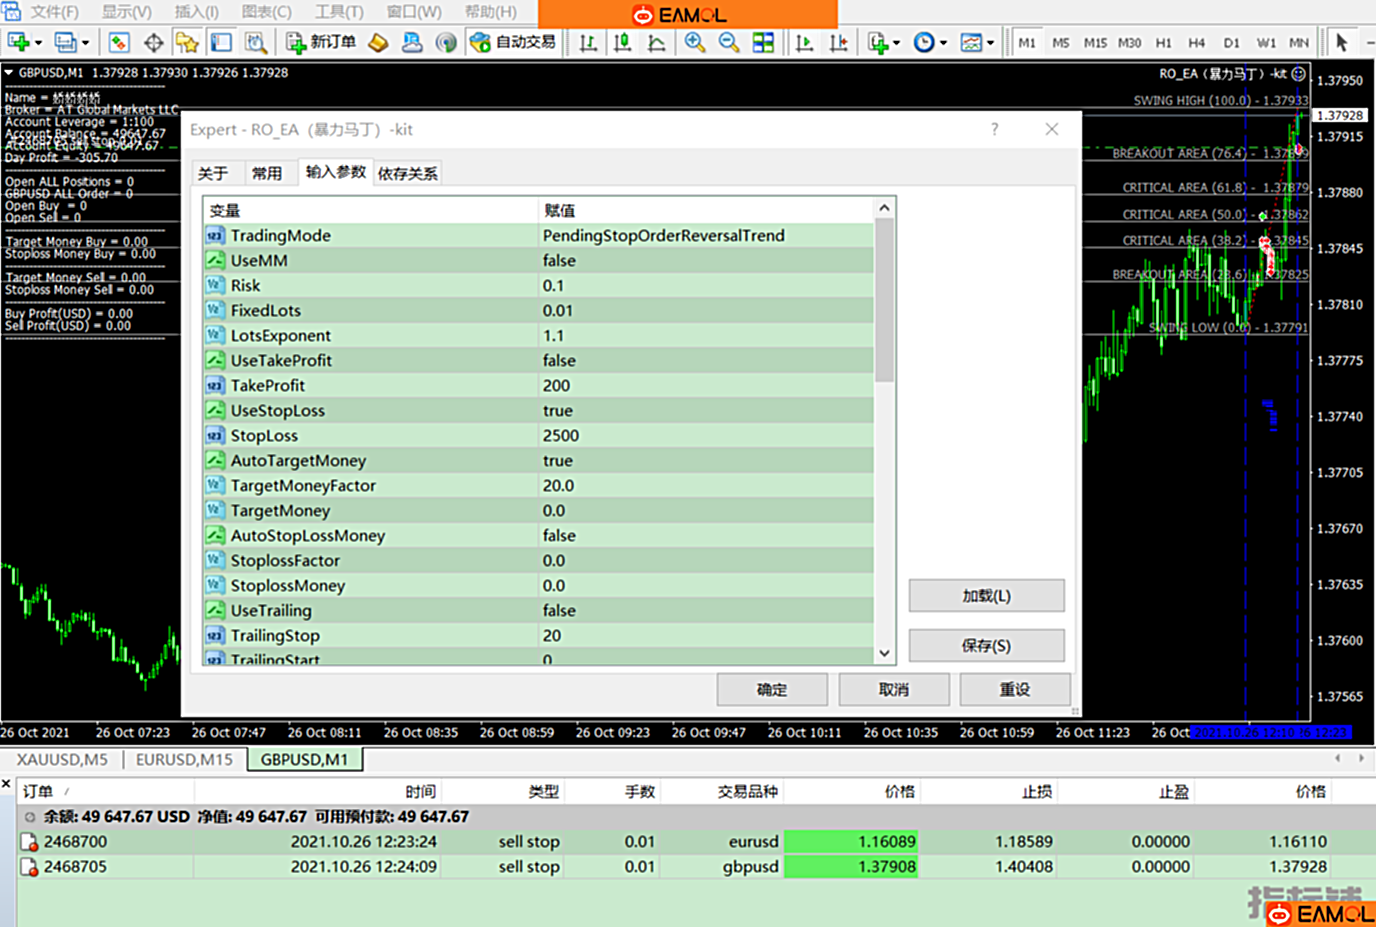Open the 工具(T) menu
Screen dimensions: 1376x927
tap(338, 12)
